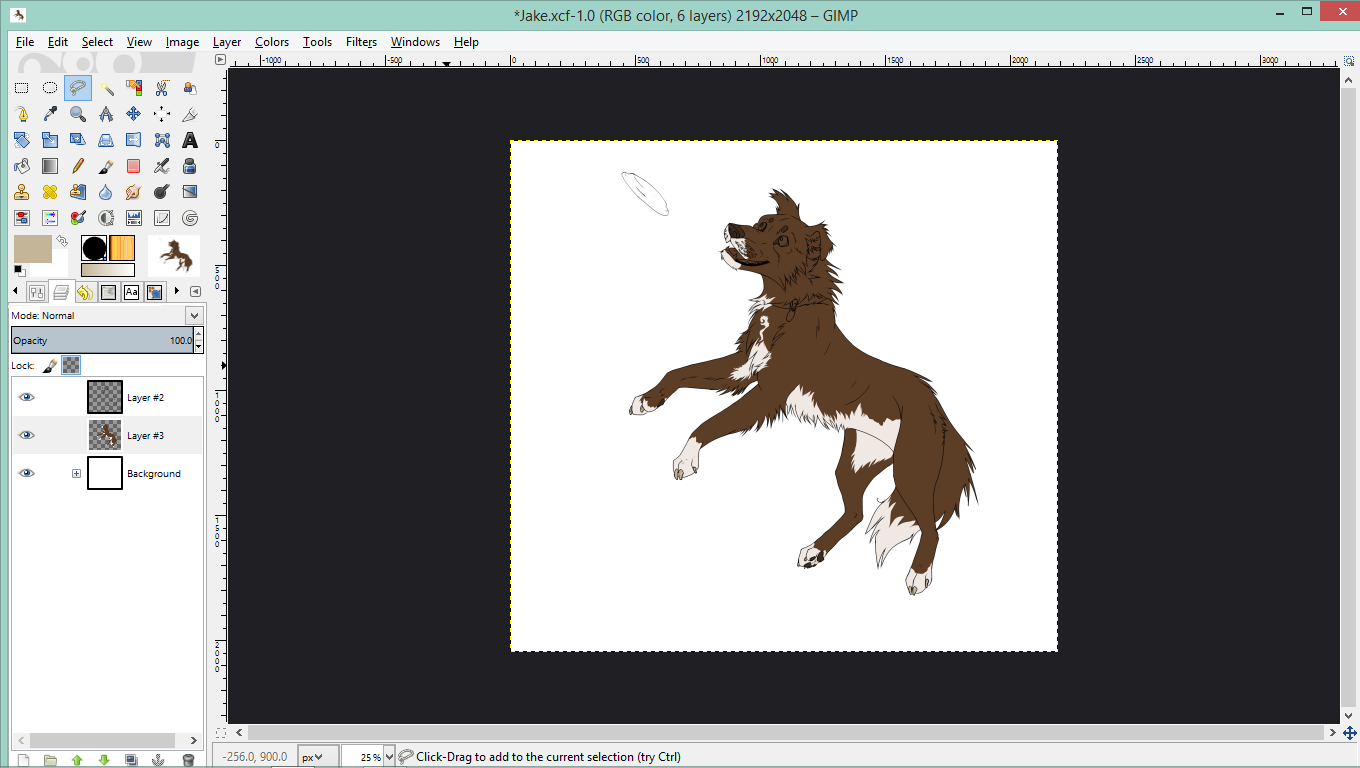Swap foreground and background colors

click(62, 241)
